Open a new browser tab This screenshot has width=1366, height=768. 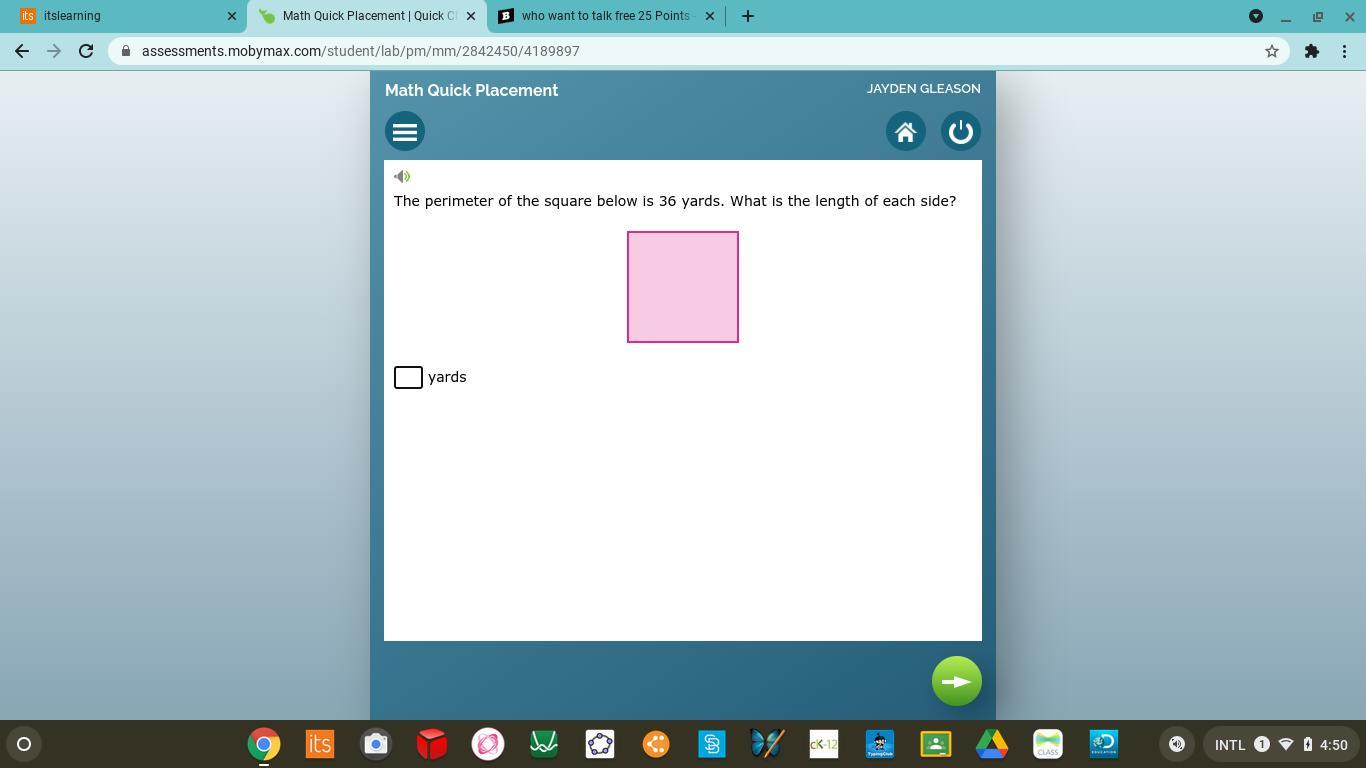pos(747,16)
